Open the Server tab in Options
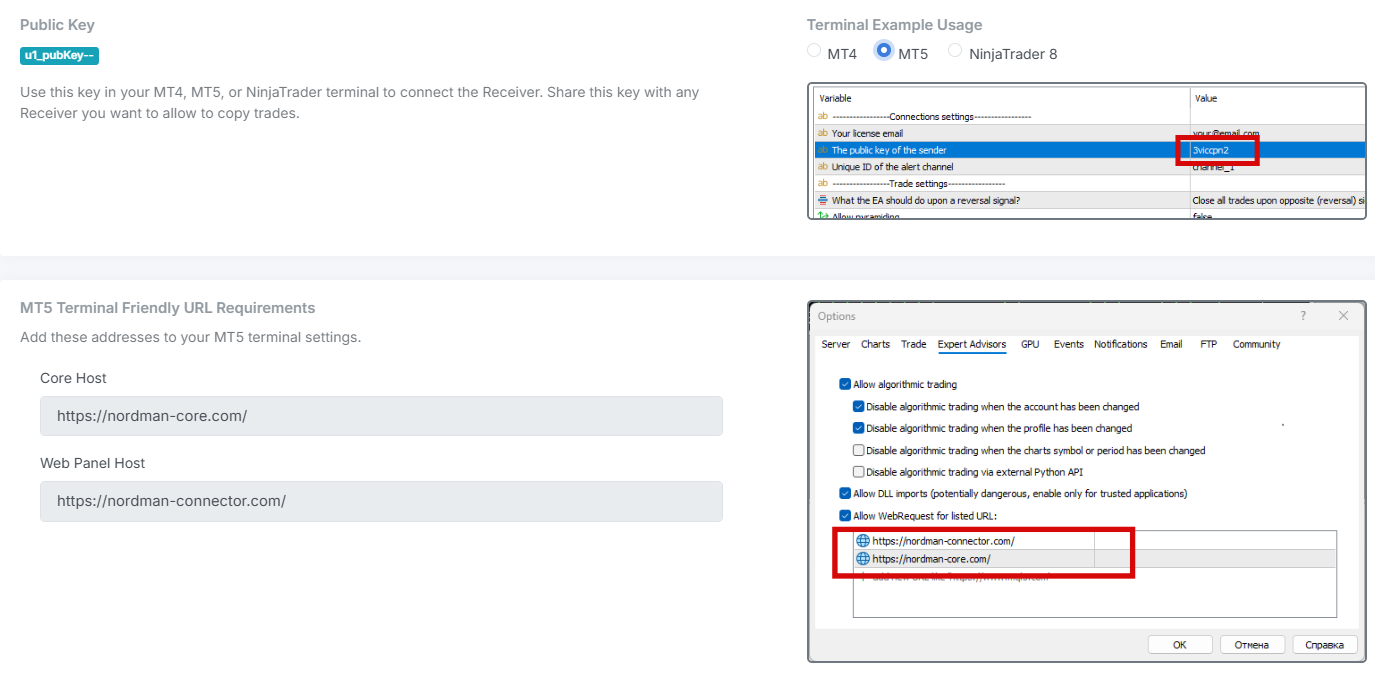 coord(836,344)
